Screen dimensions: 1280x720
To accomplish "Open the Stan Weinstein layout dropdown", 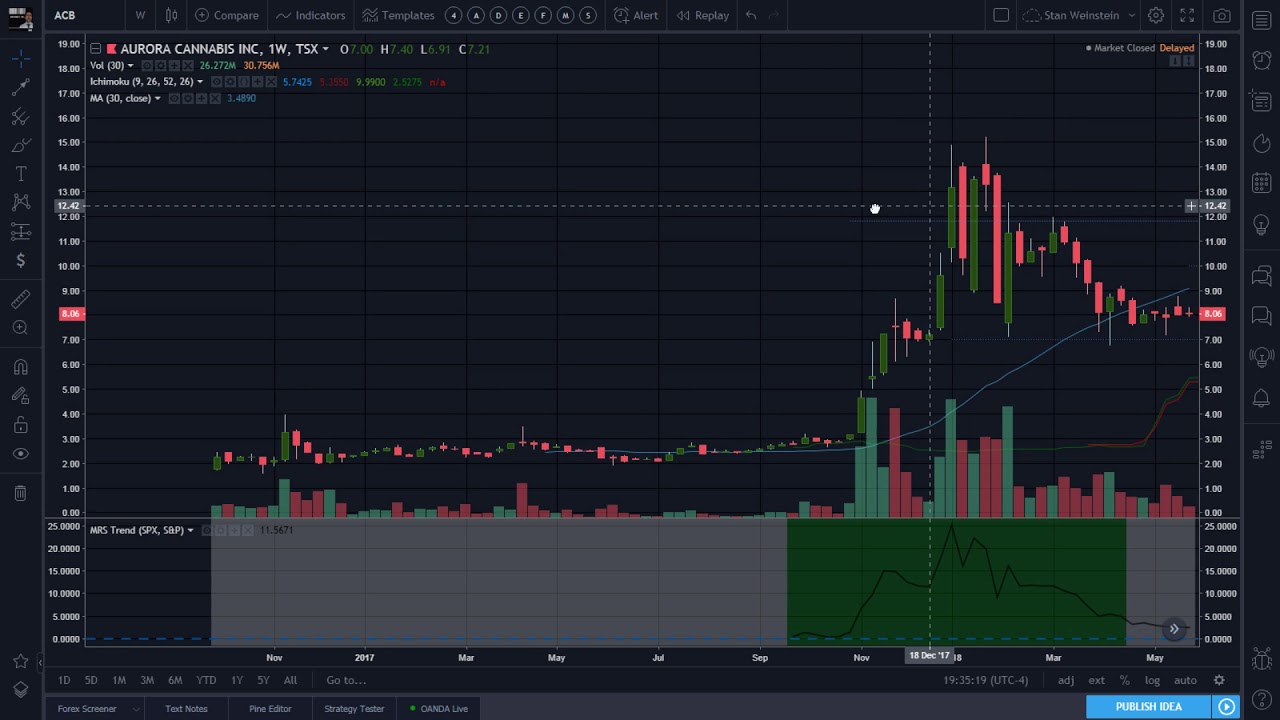I will 1081,15.
